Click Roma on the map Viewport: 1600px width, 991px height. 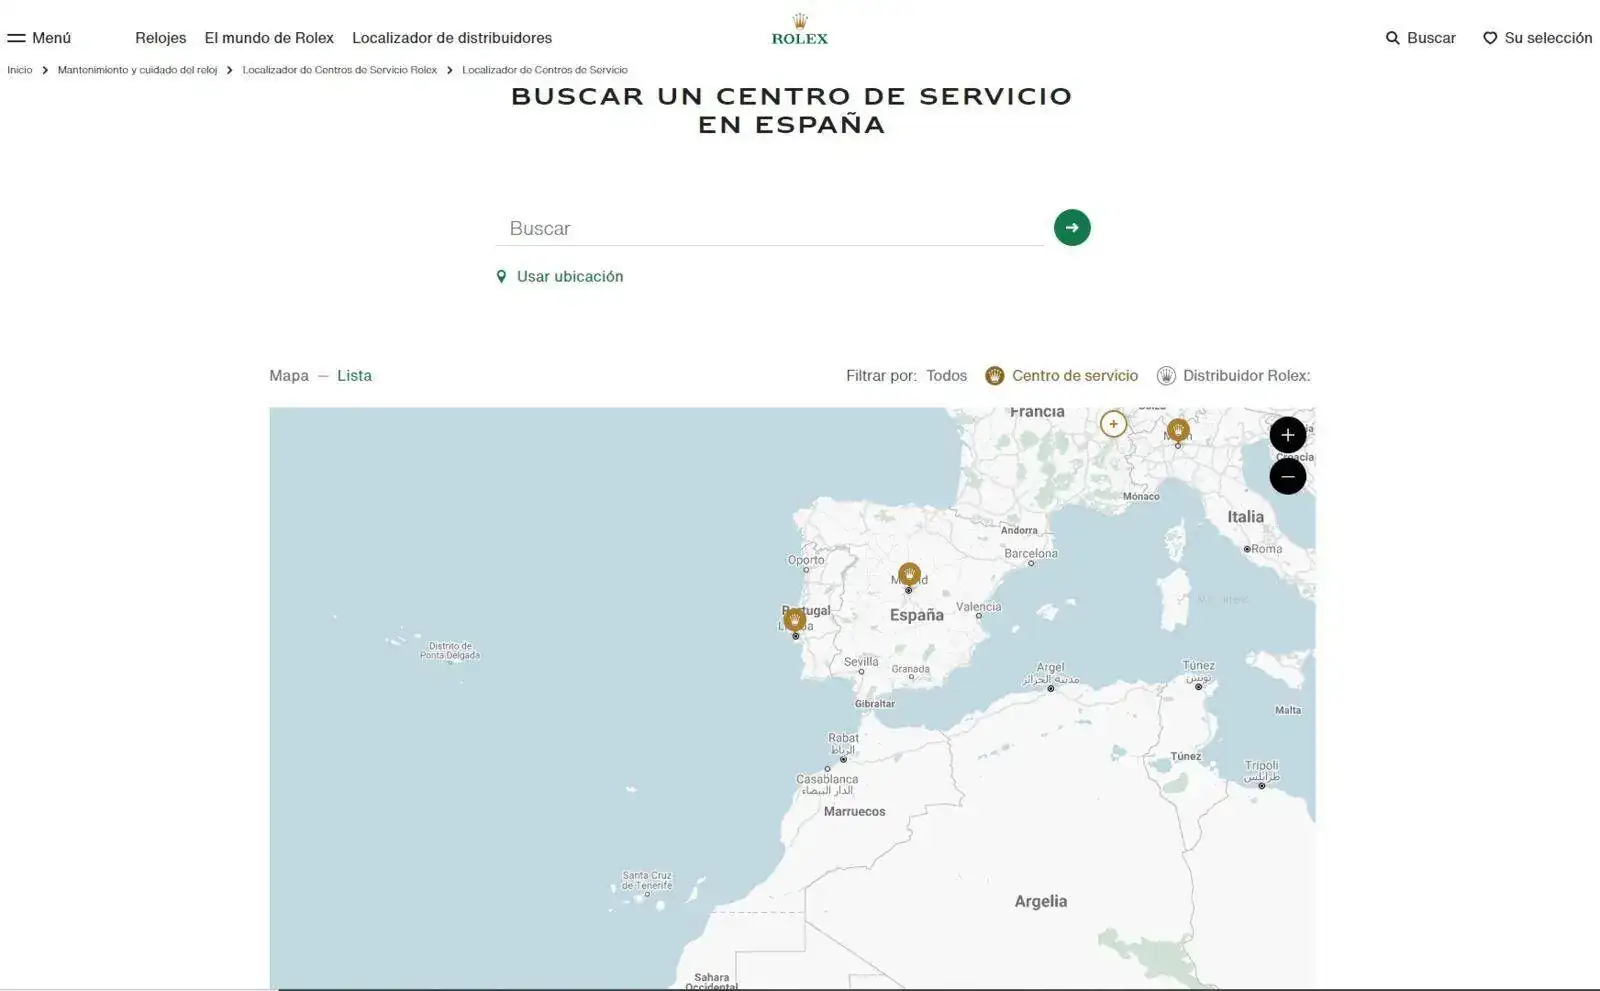point(1266,549)
